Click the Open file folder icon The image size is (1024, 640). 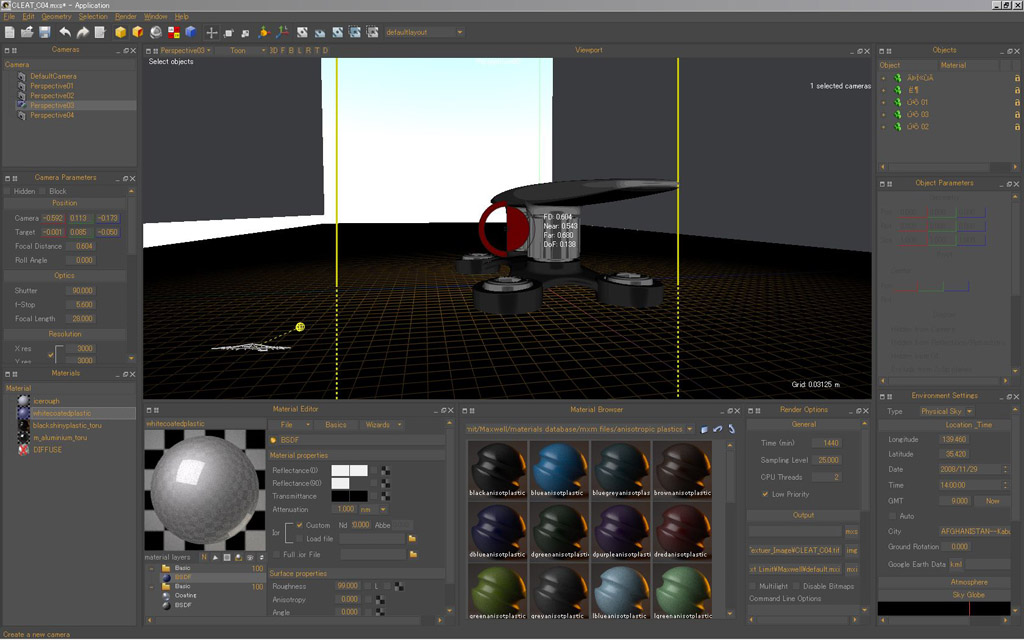click(27, 32)
